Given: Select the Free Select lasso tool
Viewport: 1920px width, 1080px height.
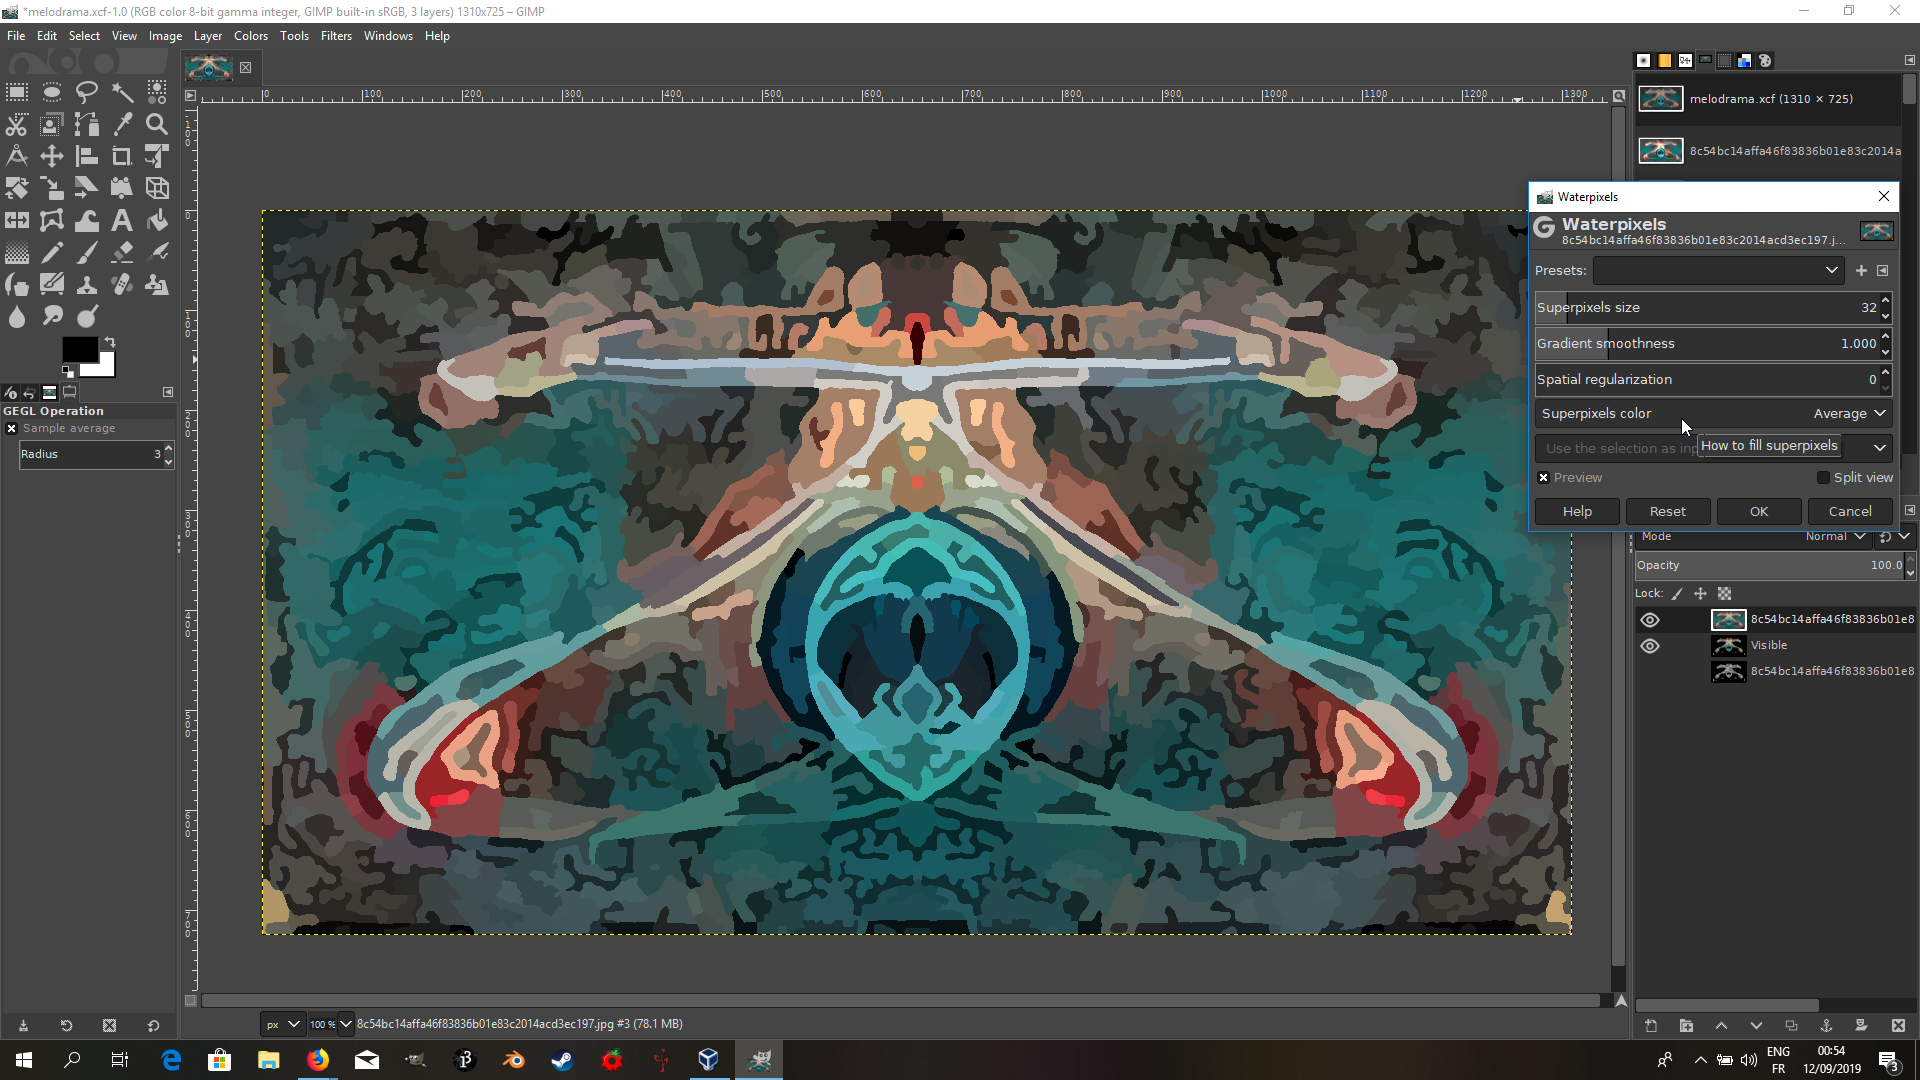Looking at the screenshot, I should pyautogui.click(x=87, y=93).
